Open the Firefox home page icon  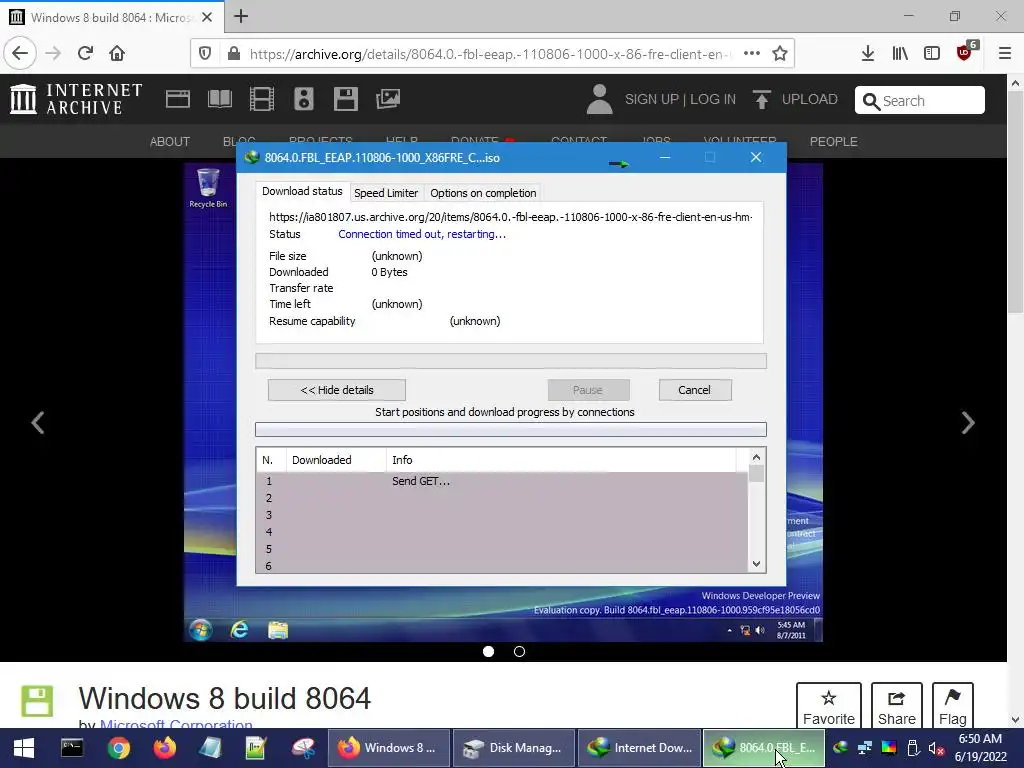(x=117, y=54)
